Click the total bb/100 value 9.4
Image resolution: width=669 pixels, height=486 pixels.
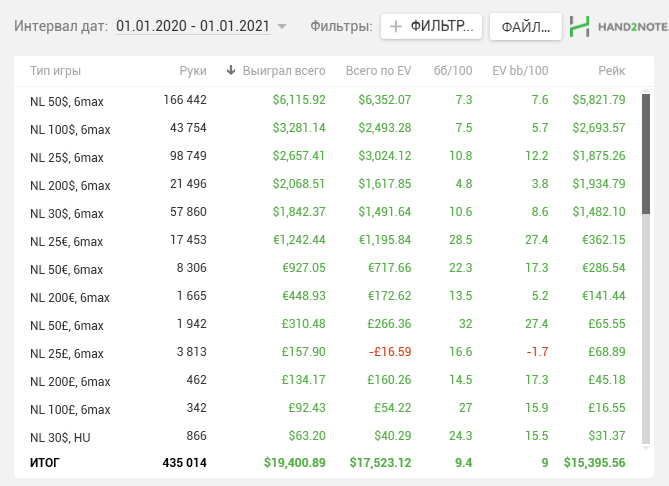[x=463, y=463]
